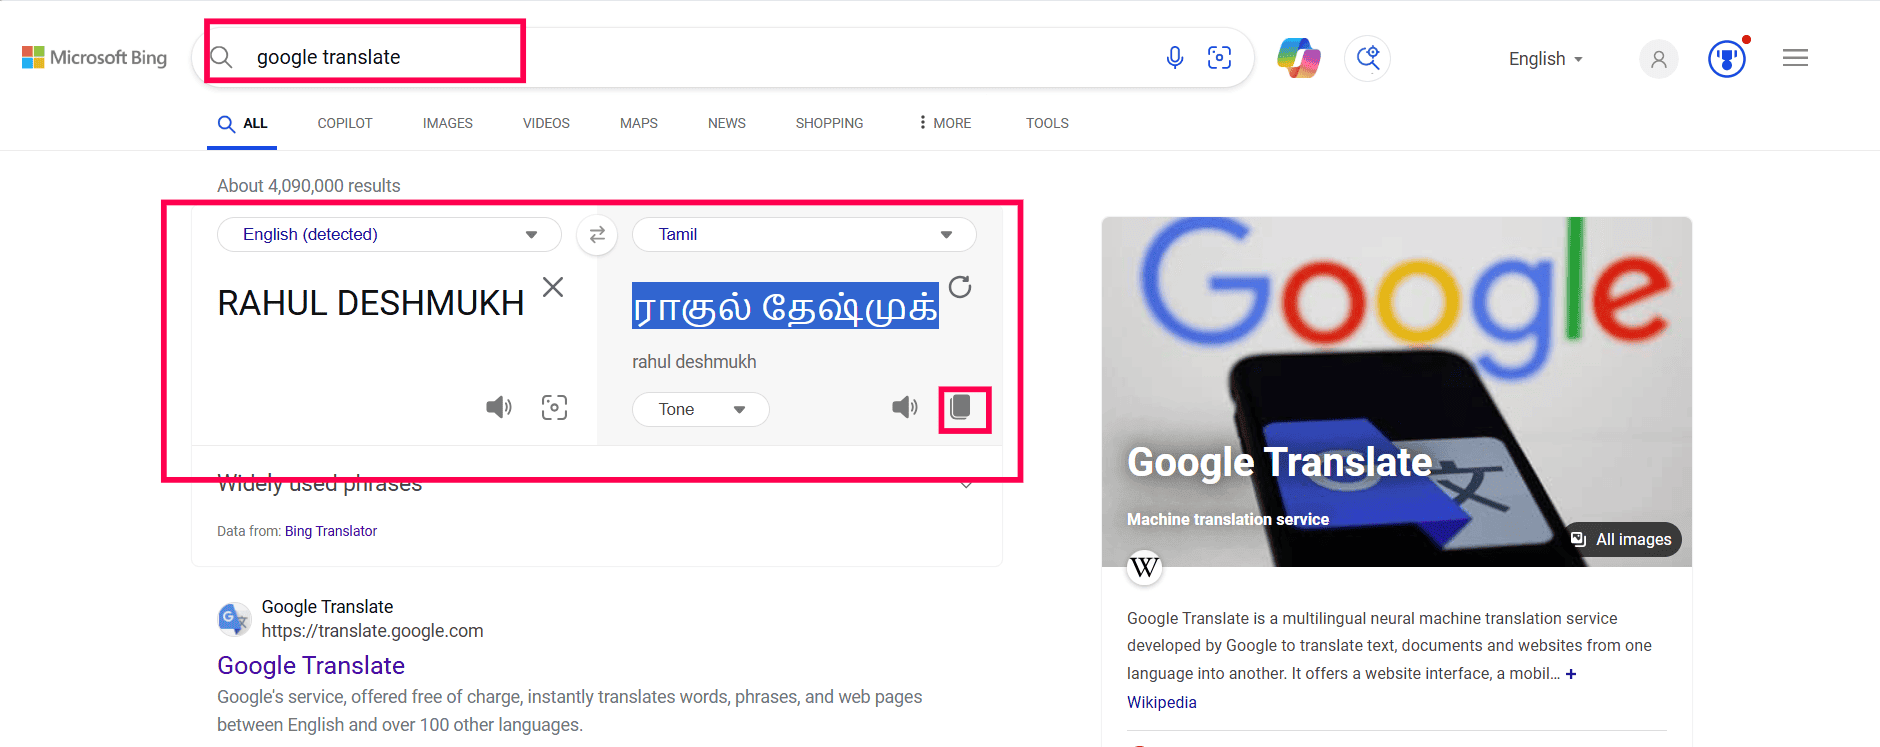Switch to the VIDEOS tab
The image size is (1880, 747).
[x=546, y=123]
